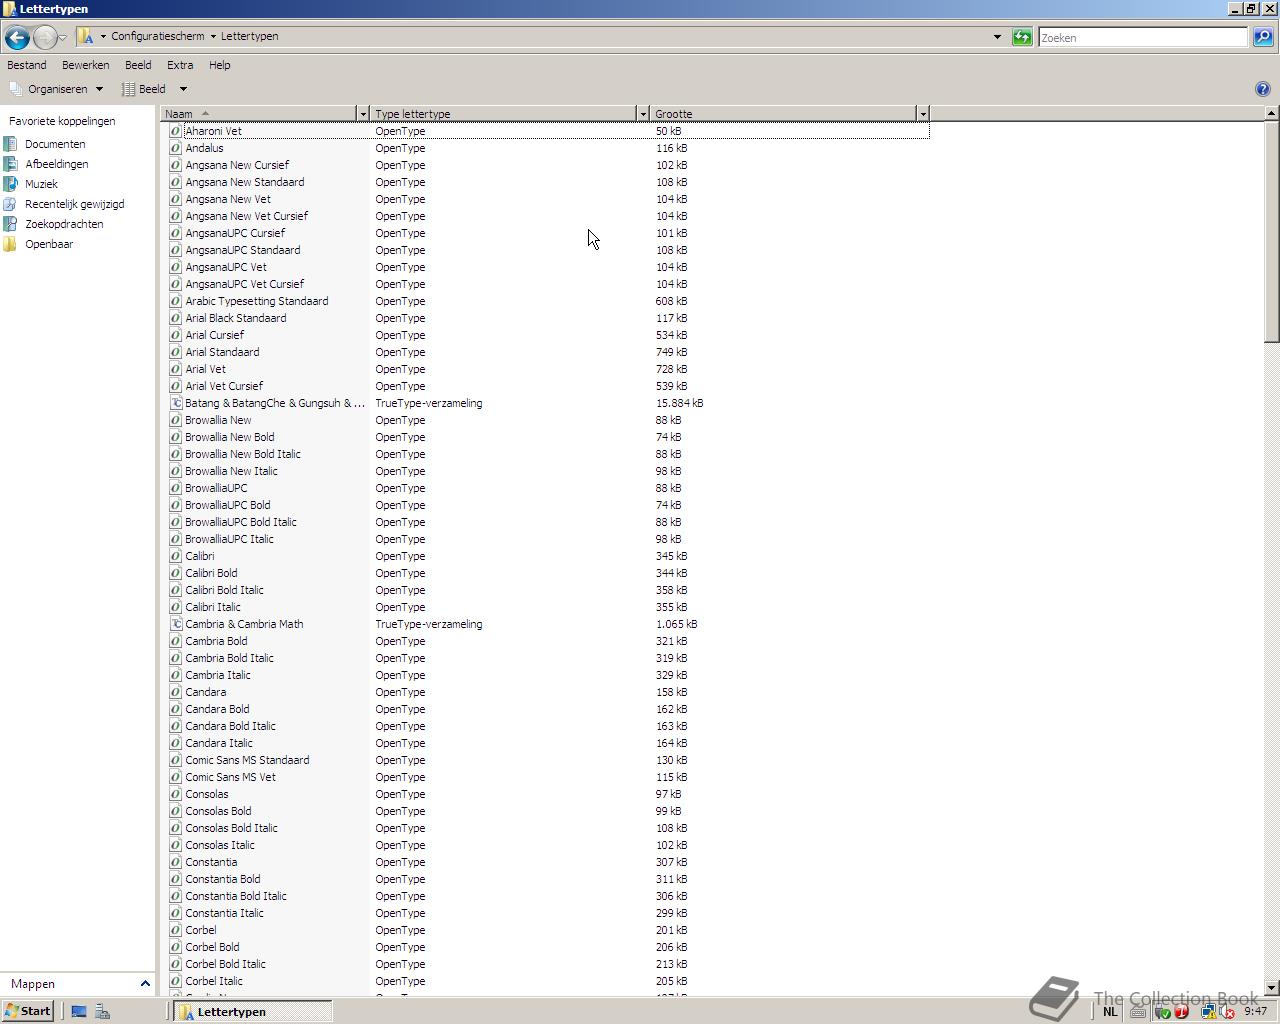Screen dimensions: 1280x1024
Task: Click the search magnifier icon
Action: click(1262, 37)
